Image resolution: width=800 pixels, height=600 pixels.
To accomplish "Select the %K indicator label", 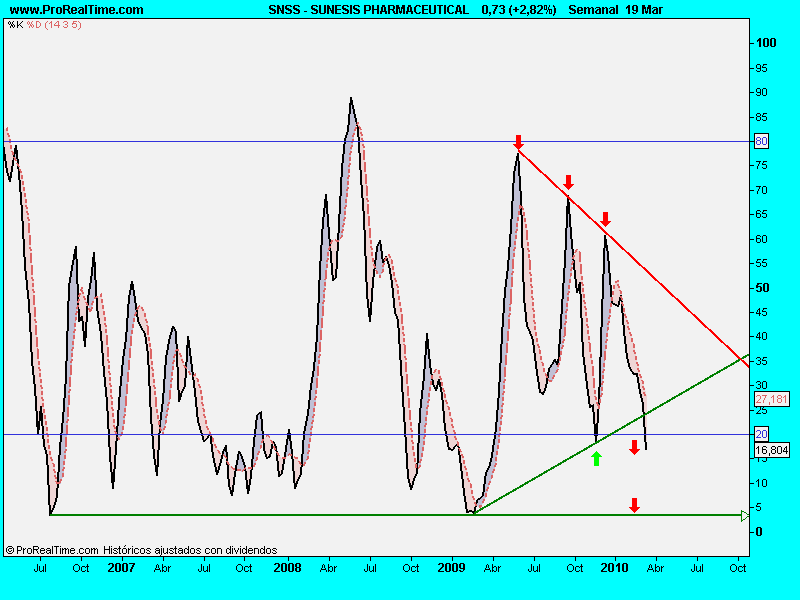I will pyautogui.click(x=15, y=24).
